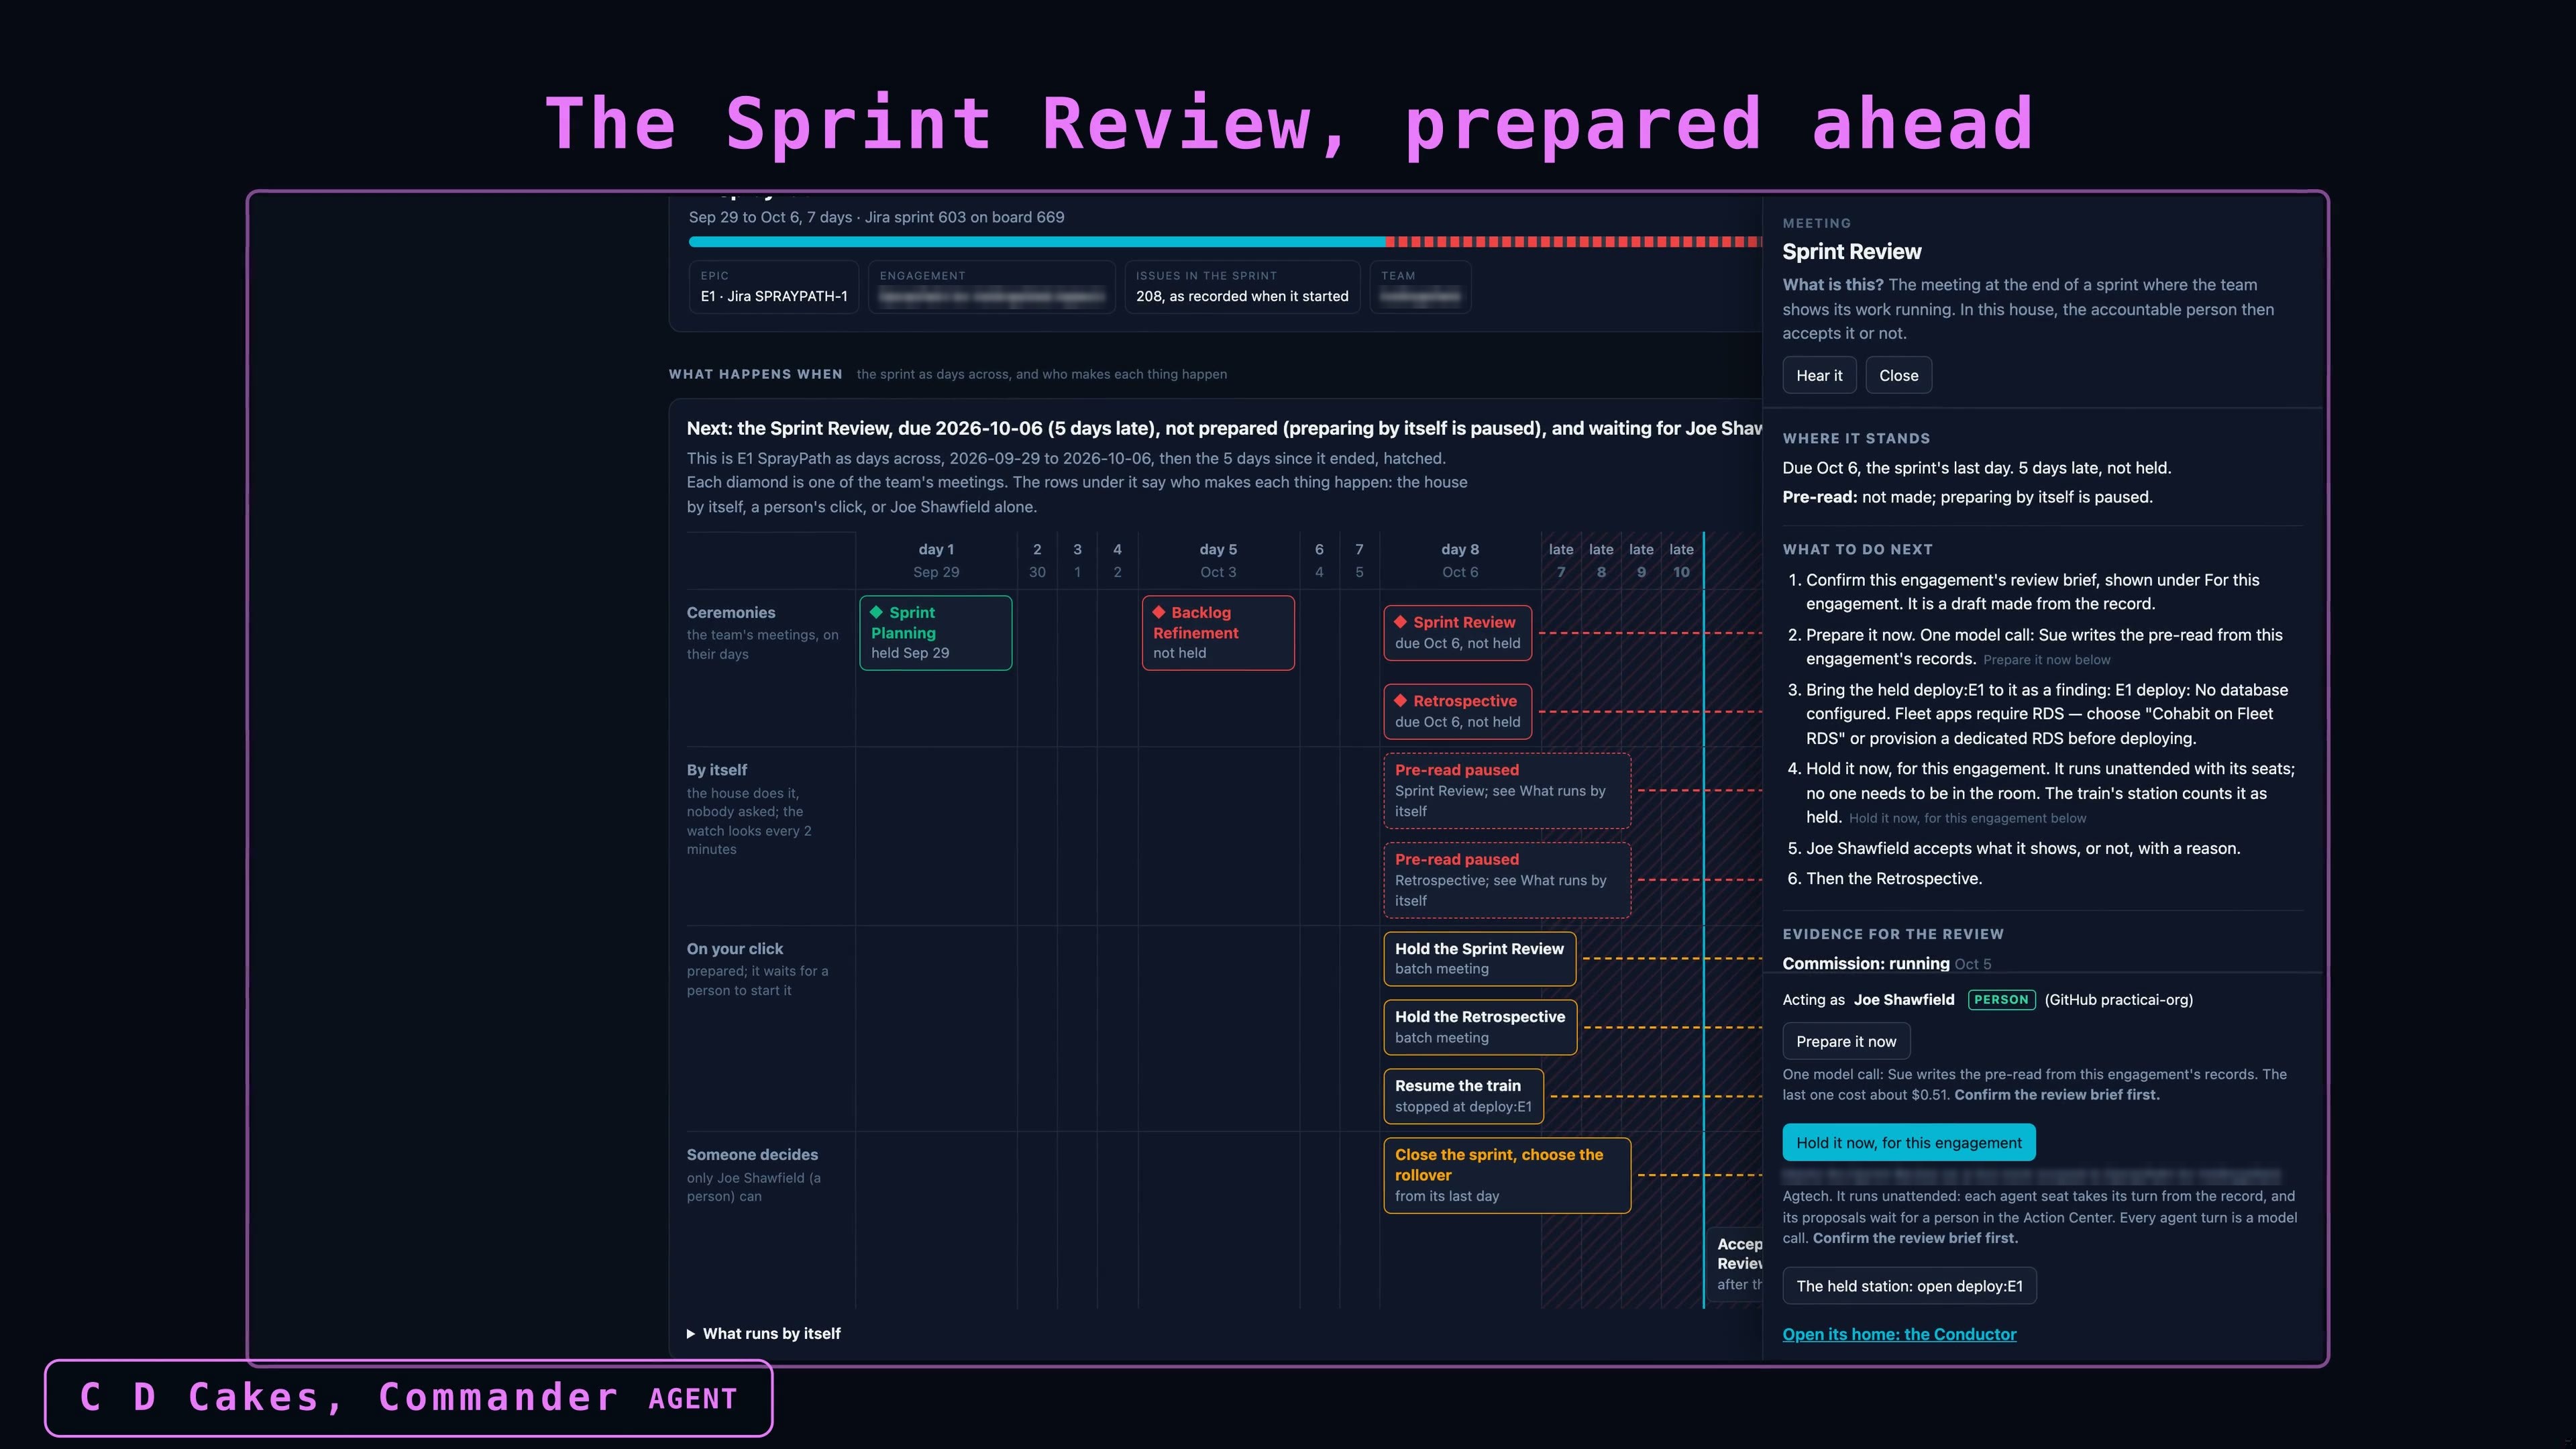The height and width of the screenshot is (1449, 2576).
Task: Click the EPIC E1 Jira SPRAYPATH-1 chip
Action: (774, 287)
